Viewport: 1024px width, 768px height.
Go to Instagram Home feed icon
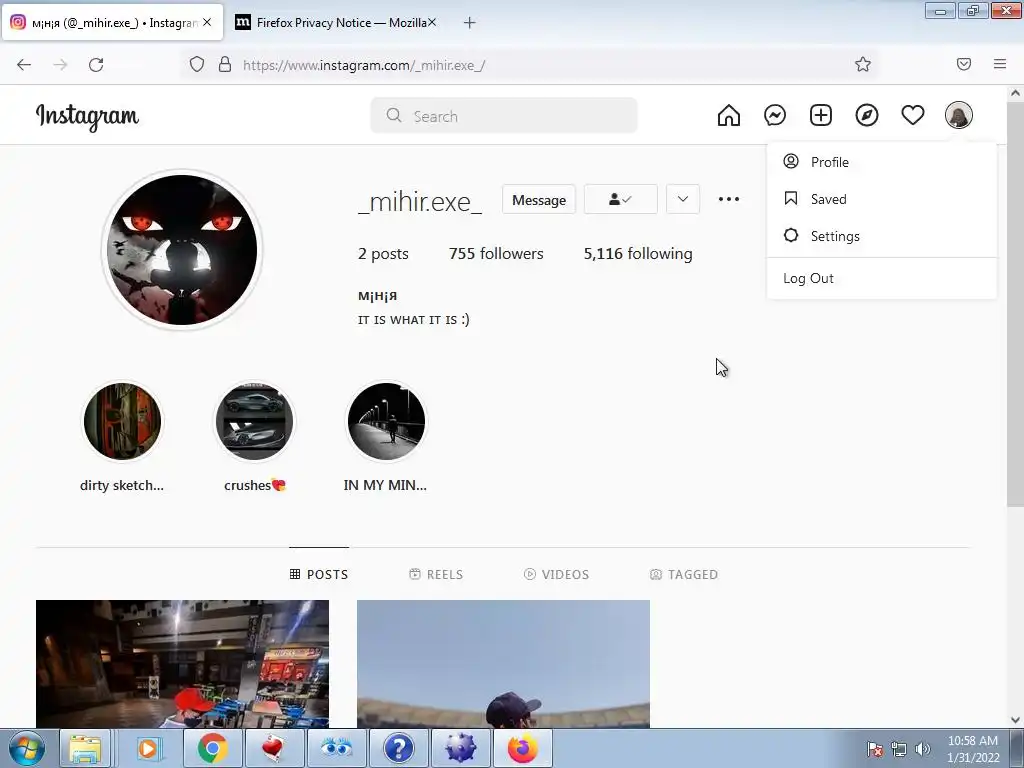point(729,116)
